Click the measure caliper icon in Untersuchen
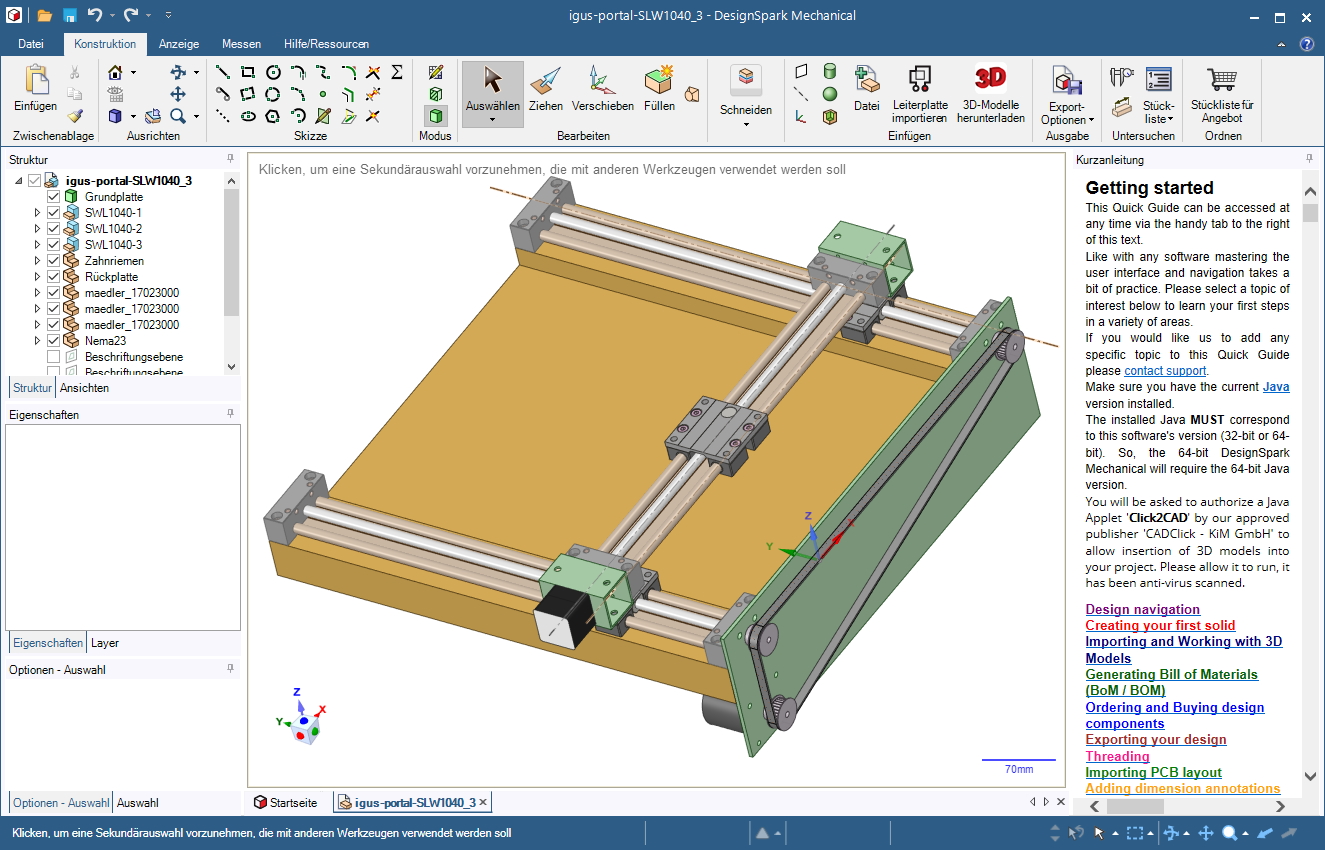The width and height of the screenshot is (1325, 850). point(1122,76)
